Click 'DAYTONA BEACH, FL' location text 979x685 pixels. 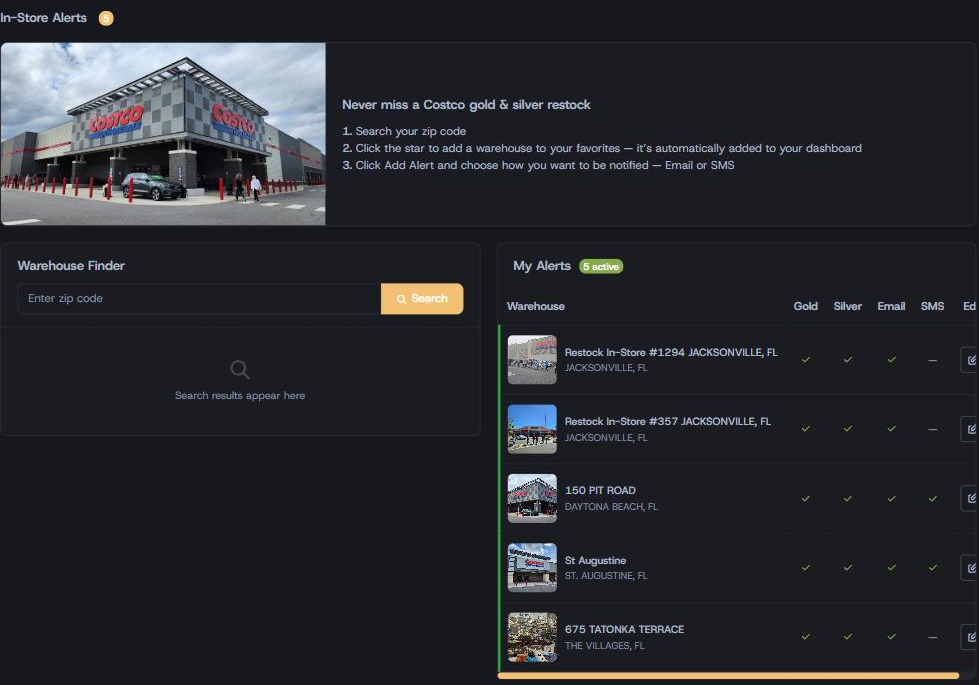tap(611, 506)
